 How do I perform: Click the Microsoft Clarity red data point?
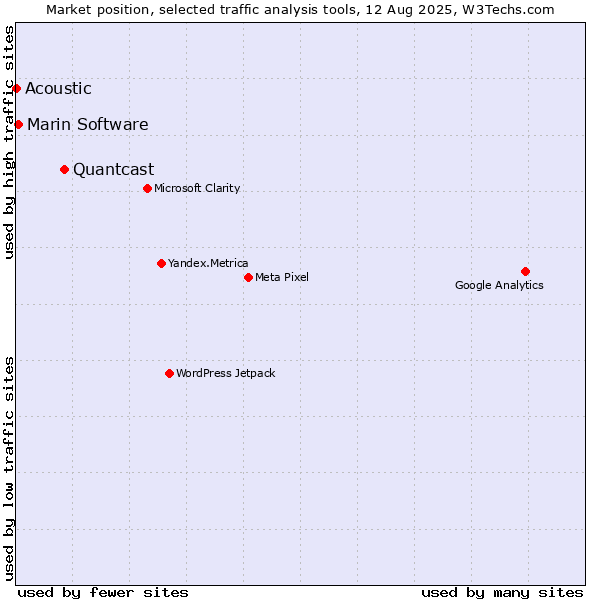pos(147,189)
